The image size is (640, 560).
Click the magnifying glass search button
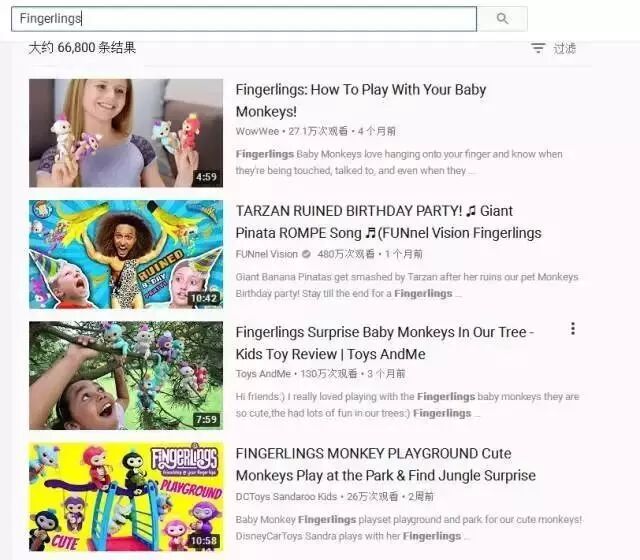tap(502, 19)
